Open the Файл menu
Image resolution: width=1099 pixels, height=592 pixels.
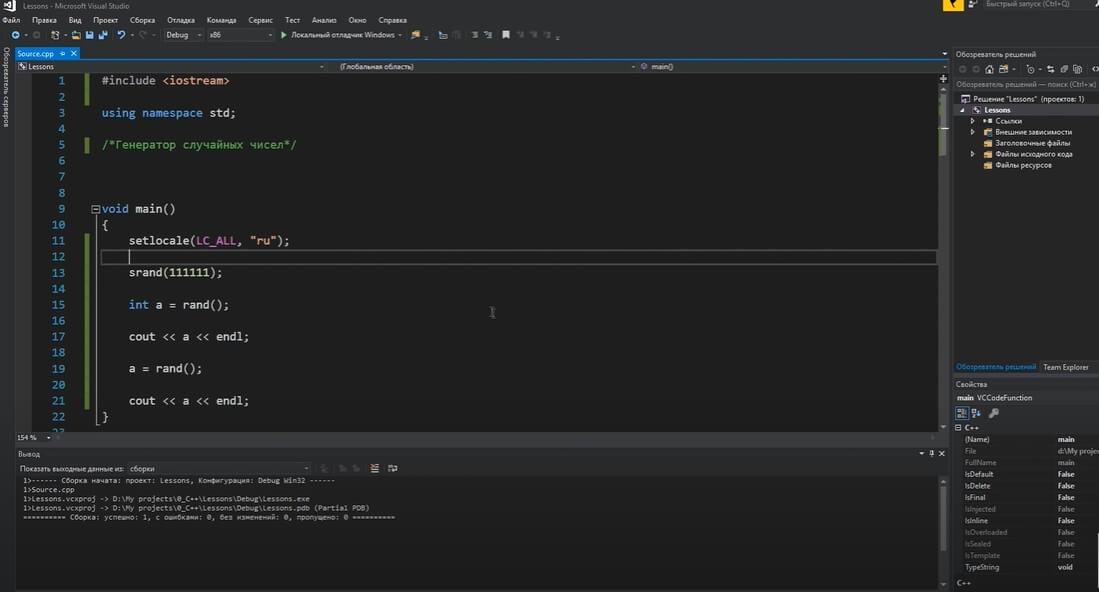pyautogui.click(x=11, y=20)
